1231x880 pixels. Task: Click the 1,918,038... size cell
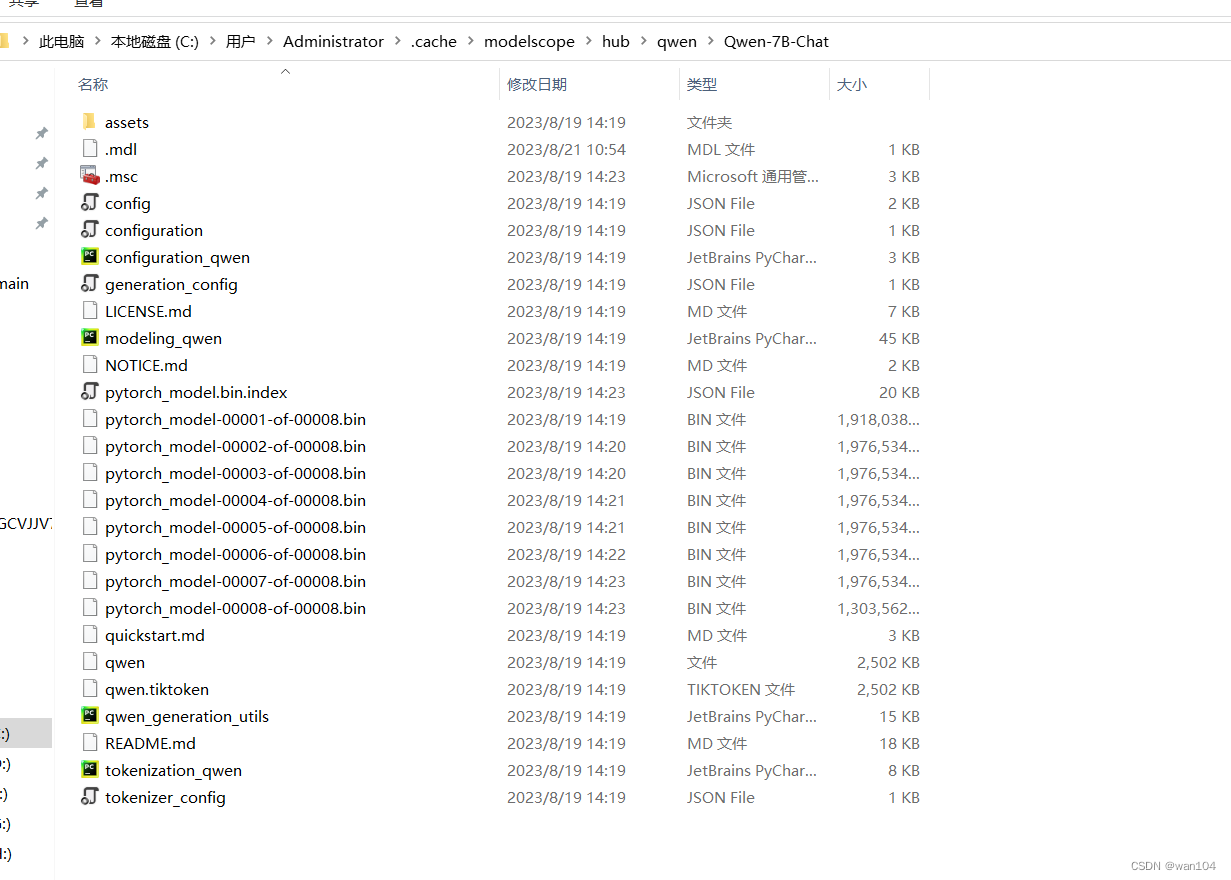pos(878,419)
